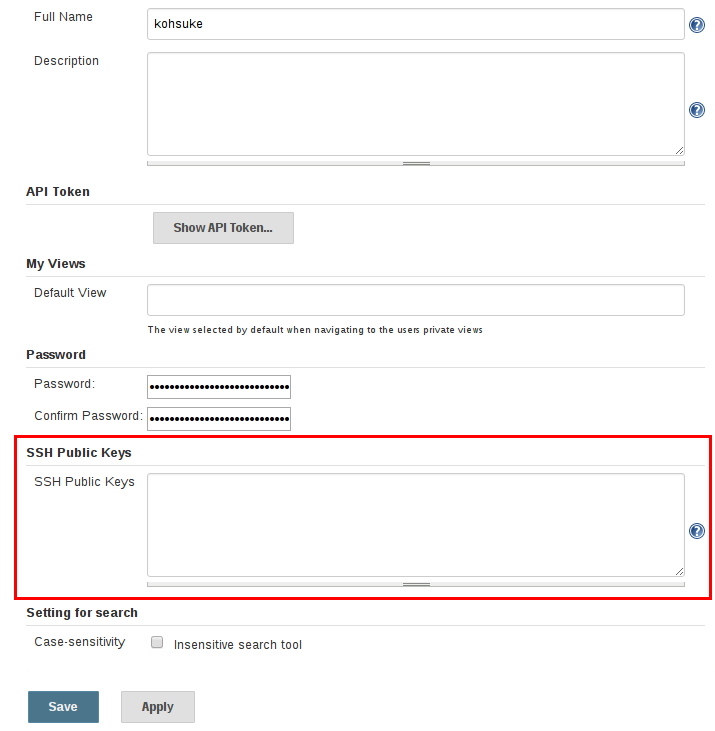Click inside the Description text area
The width and height of the screenshot is (715, 731).
pos(415,104)
